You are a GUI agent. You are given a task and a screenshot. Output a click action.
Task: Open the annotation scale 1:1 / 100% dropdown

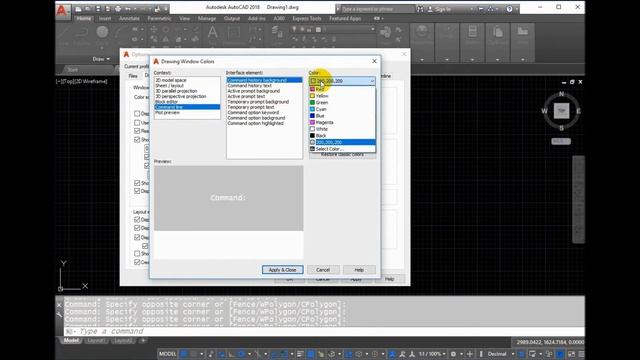[432, 354]
